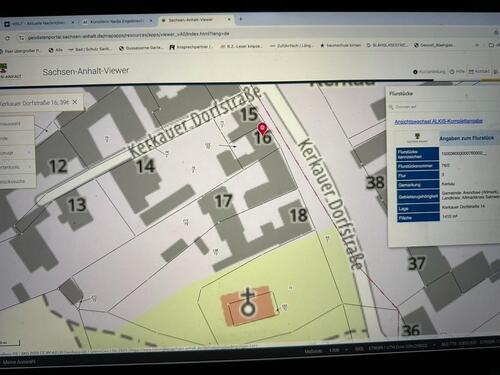Click the Kurzanleitung info button

click(429, 72)
